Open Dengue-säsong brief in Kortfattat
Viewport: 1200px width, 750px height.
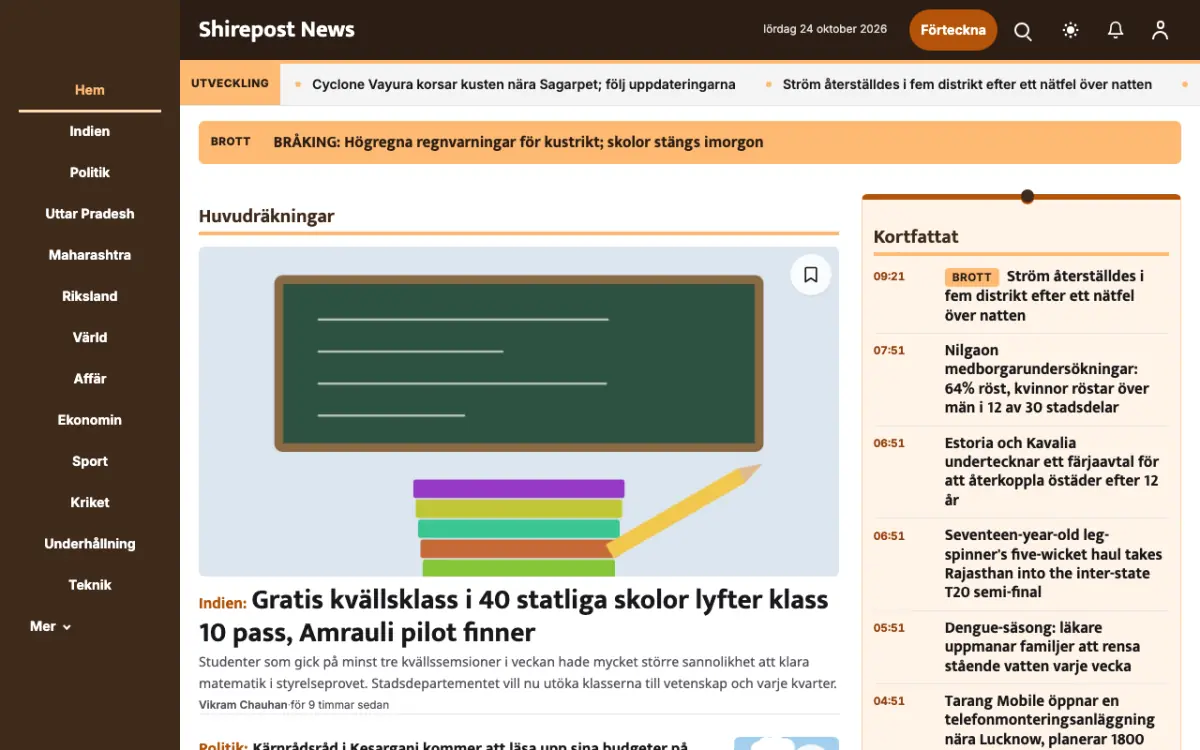[1042, 647]
